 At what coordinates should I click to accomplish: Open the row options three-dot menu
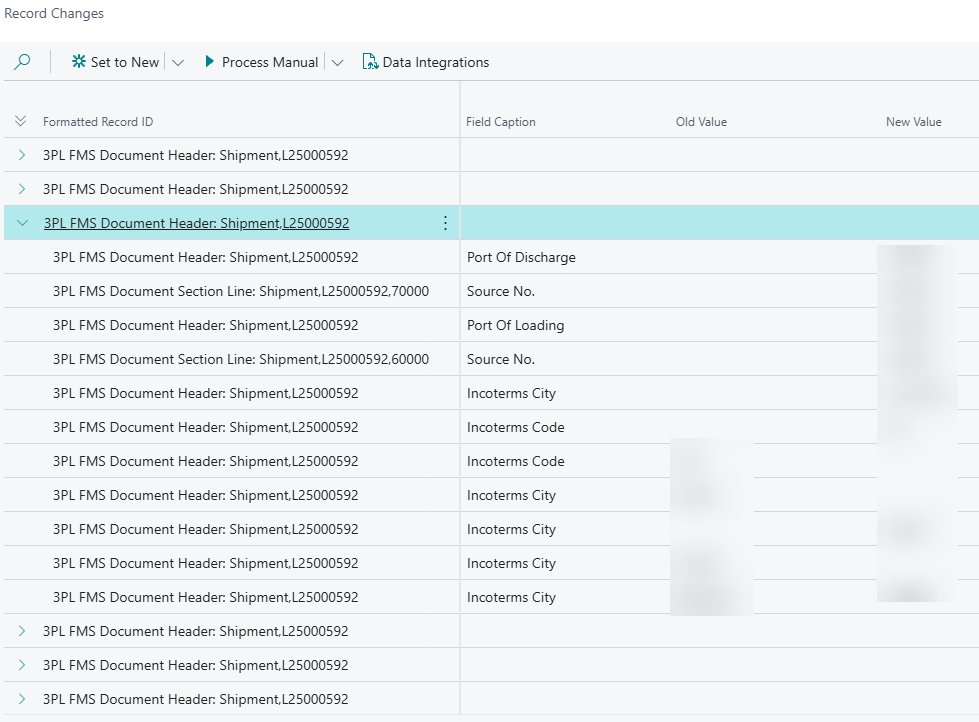445,223
